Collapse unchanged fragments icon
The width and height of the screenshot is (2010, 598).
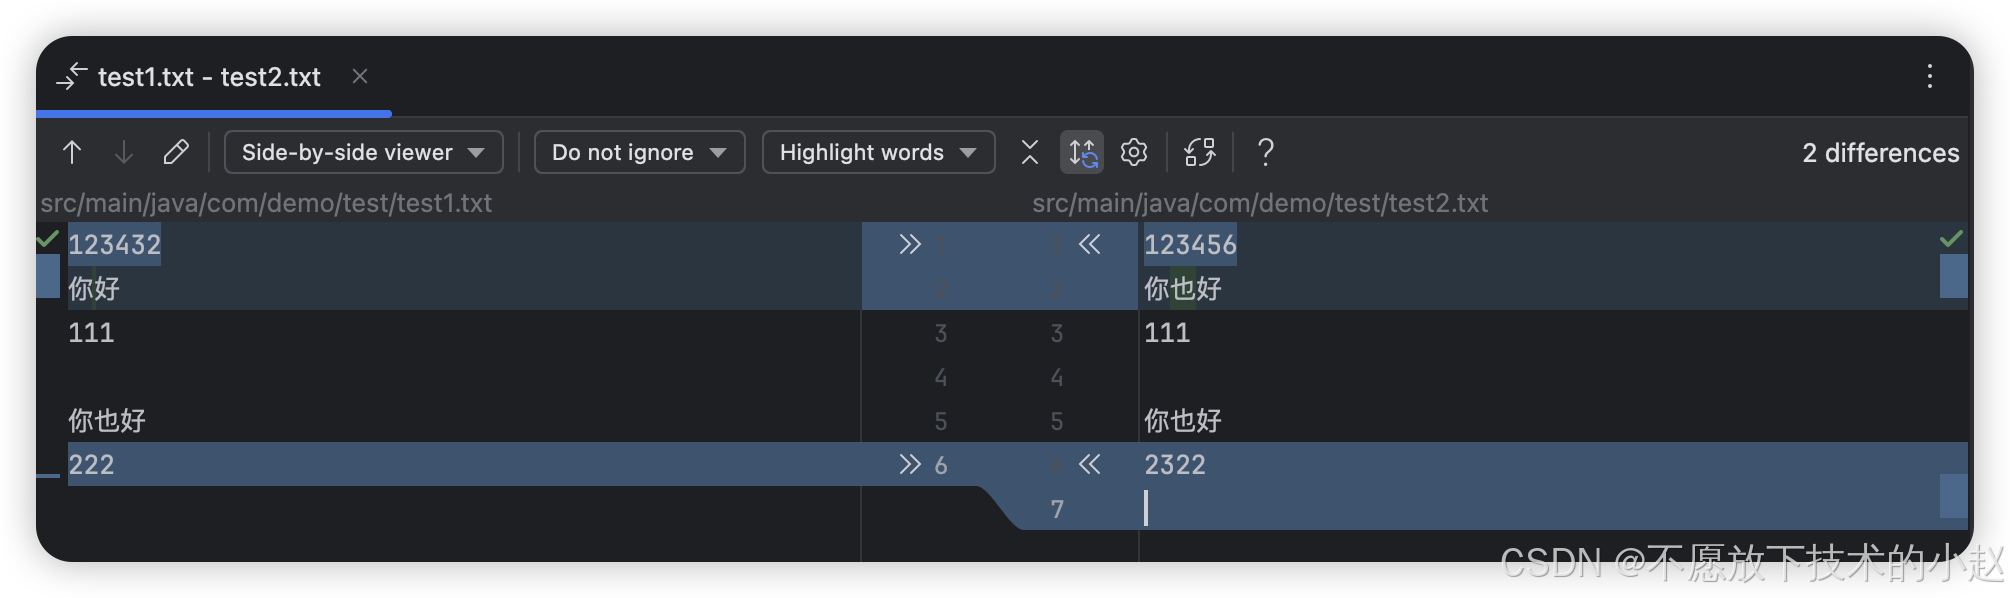[1030, 152]
